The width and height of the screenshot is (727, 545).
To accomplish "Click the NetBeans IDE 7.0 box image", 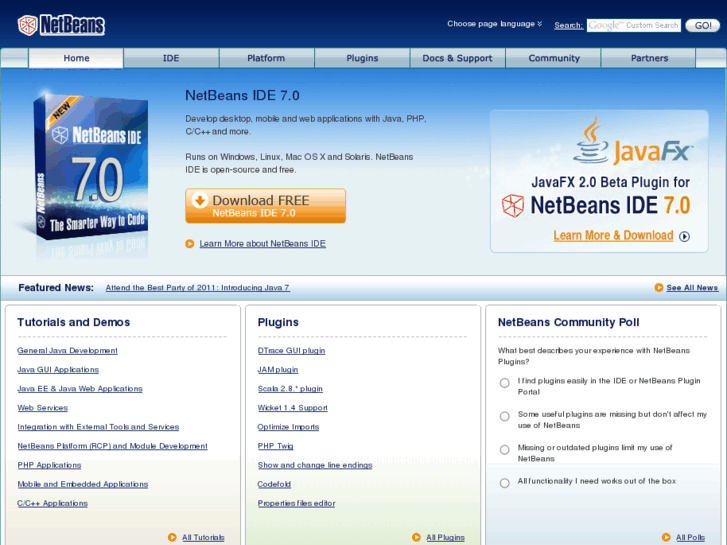I will pos(91,169).
